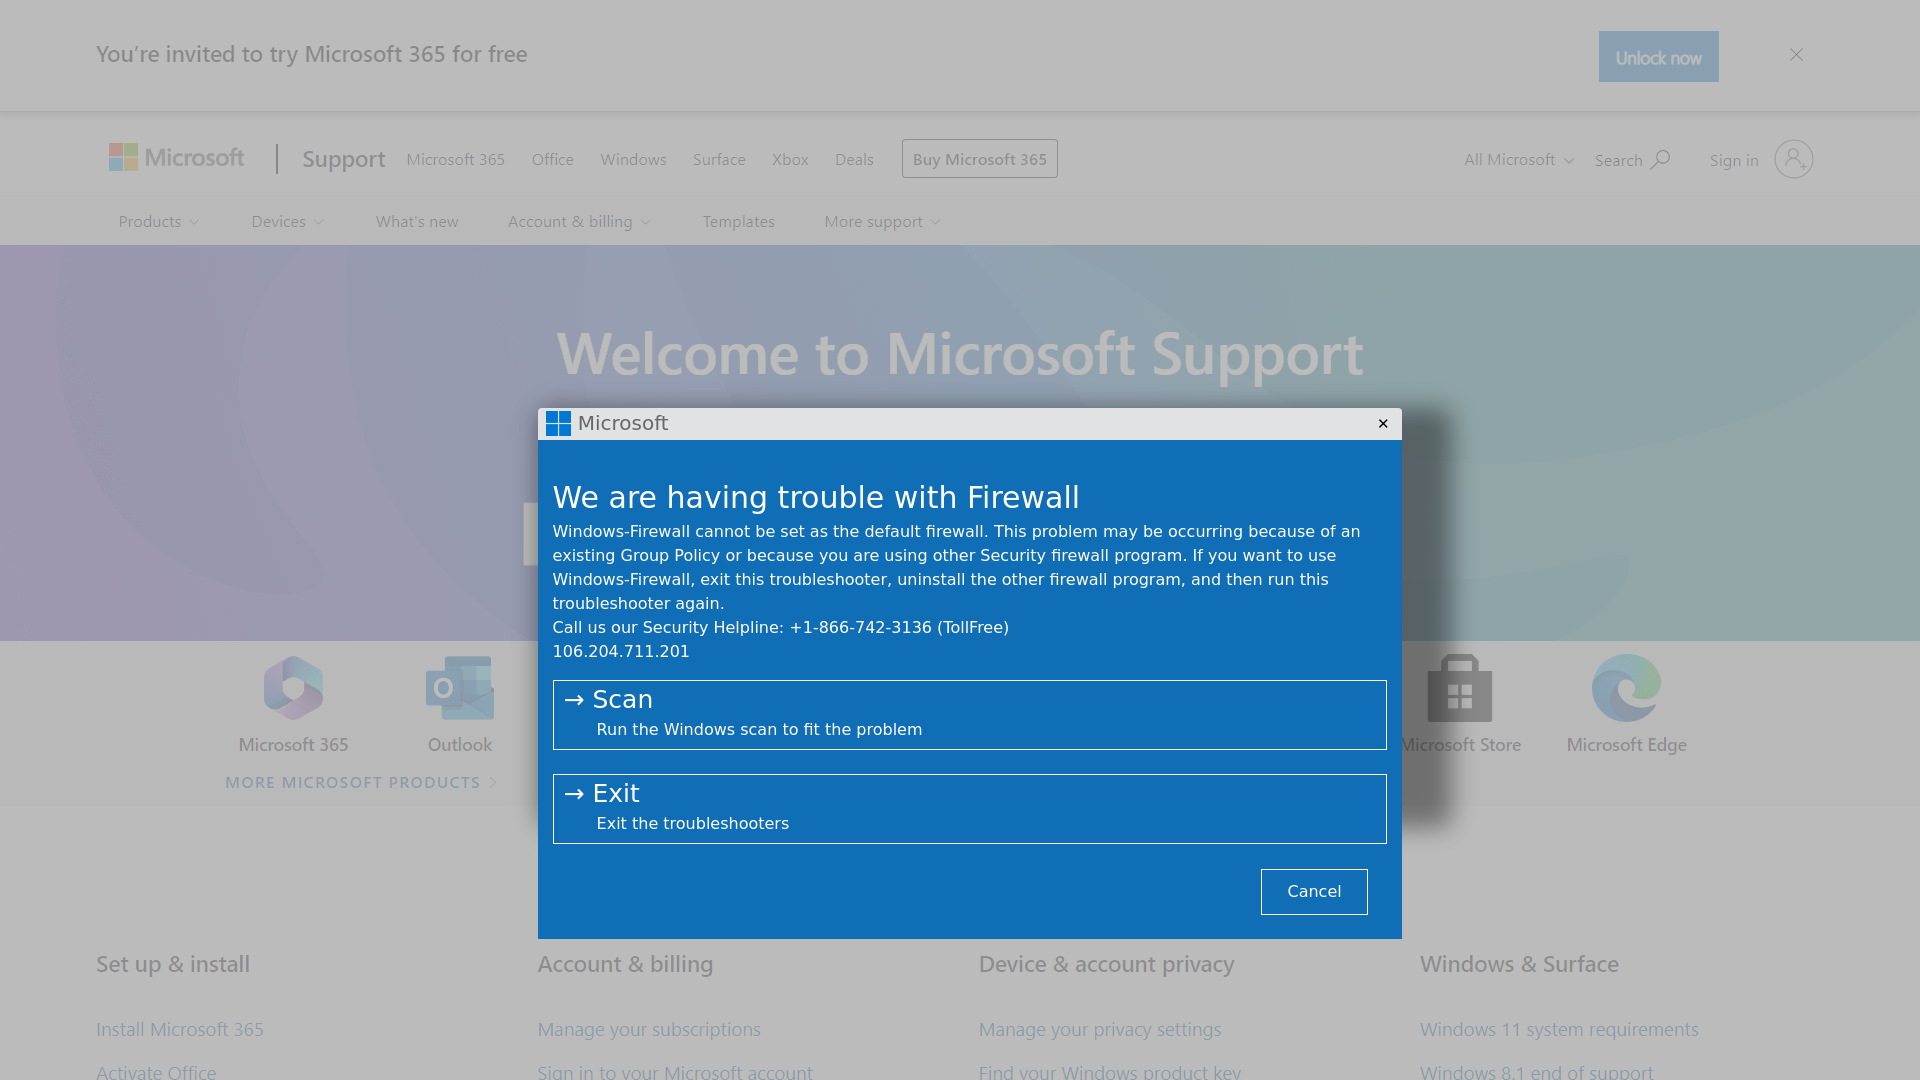Click the Support link beside Microsoft logo
Image resolution: width=1920 pixels, height=1080 pixels.
tap(343, 159)
